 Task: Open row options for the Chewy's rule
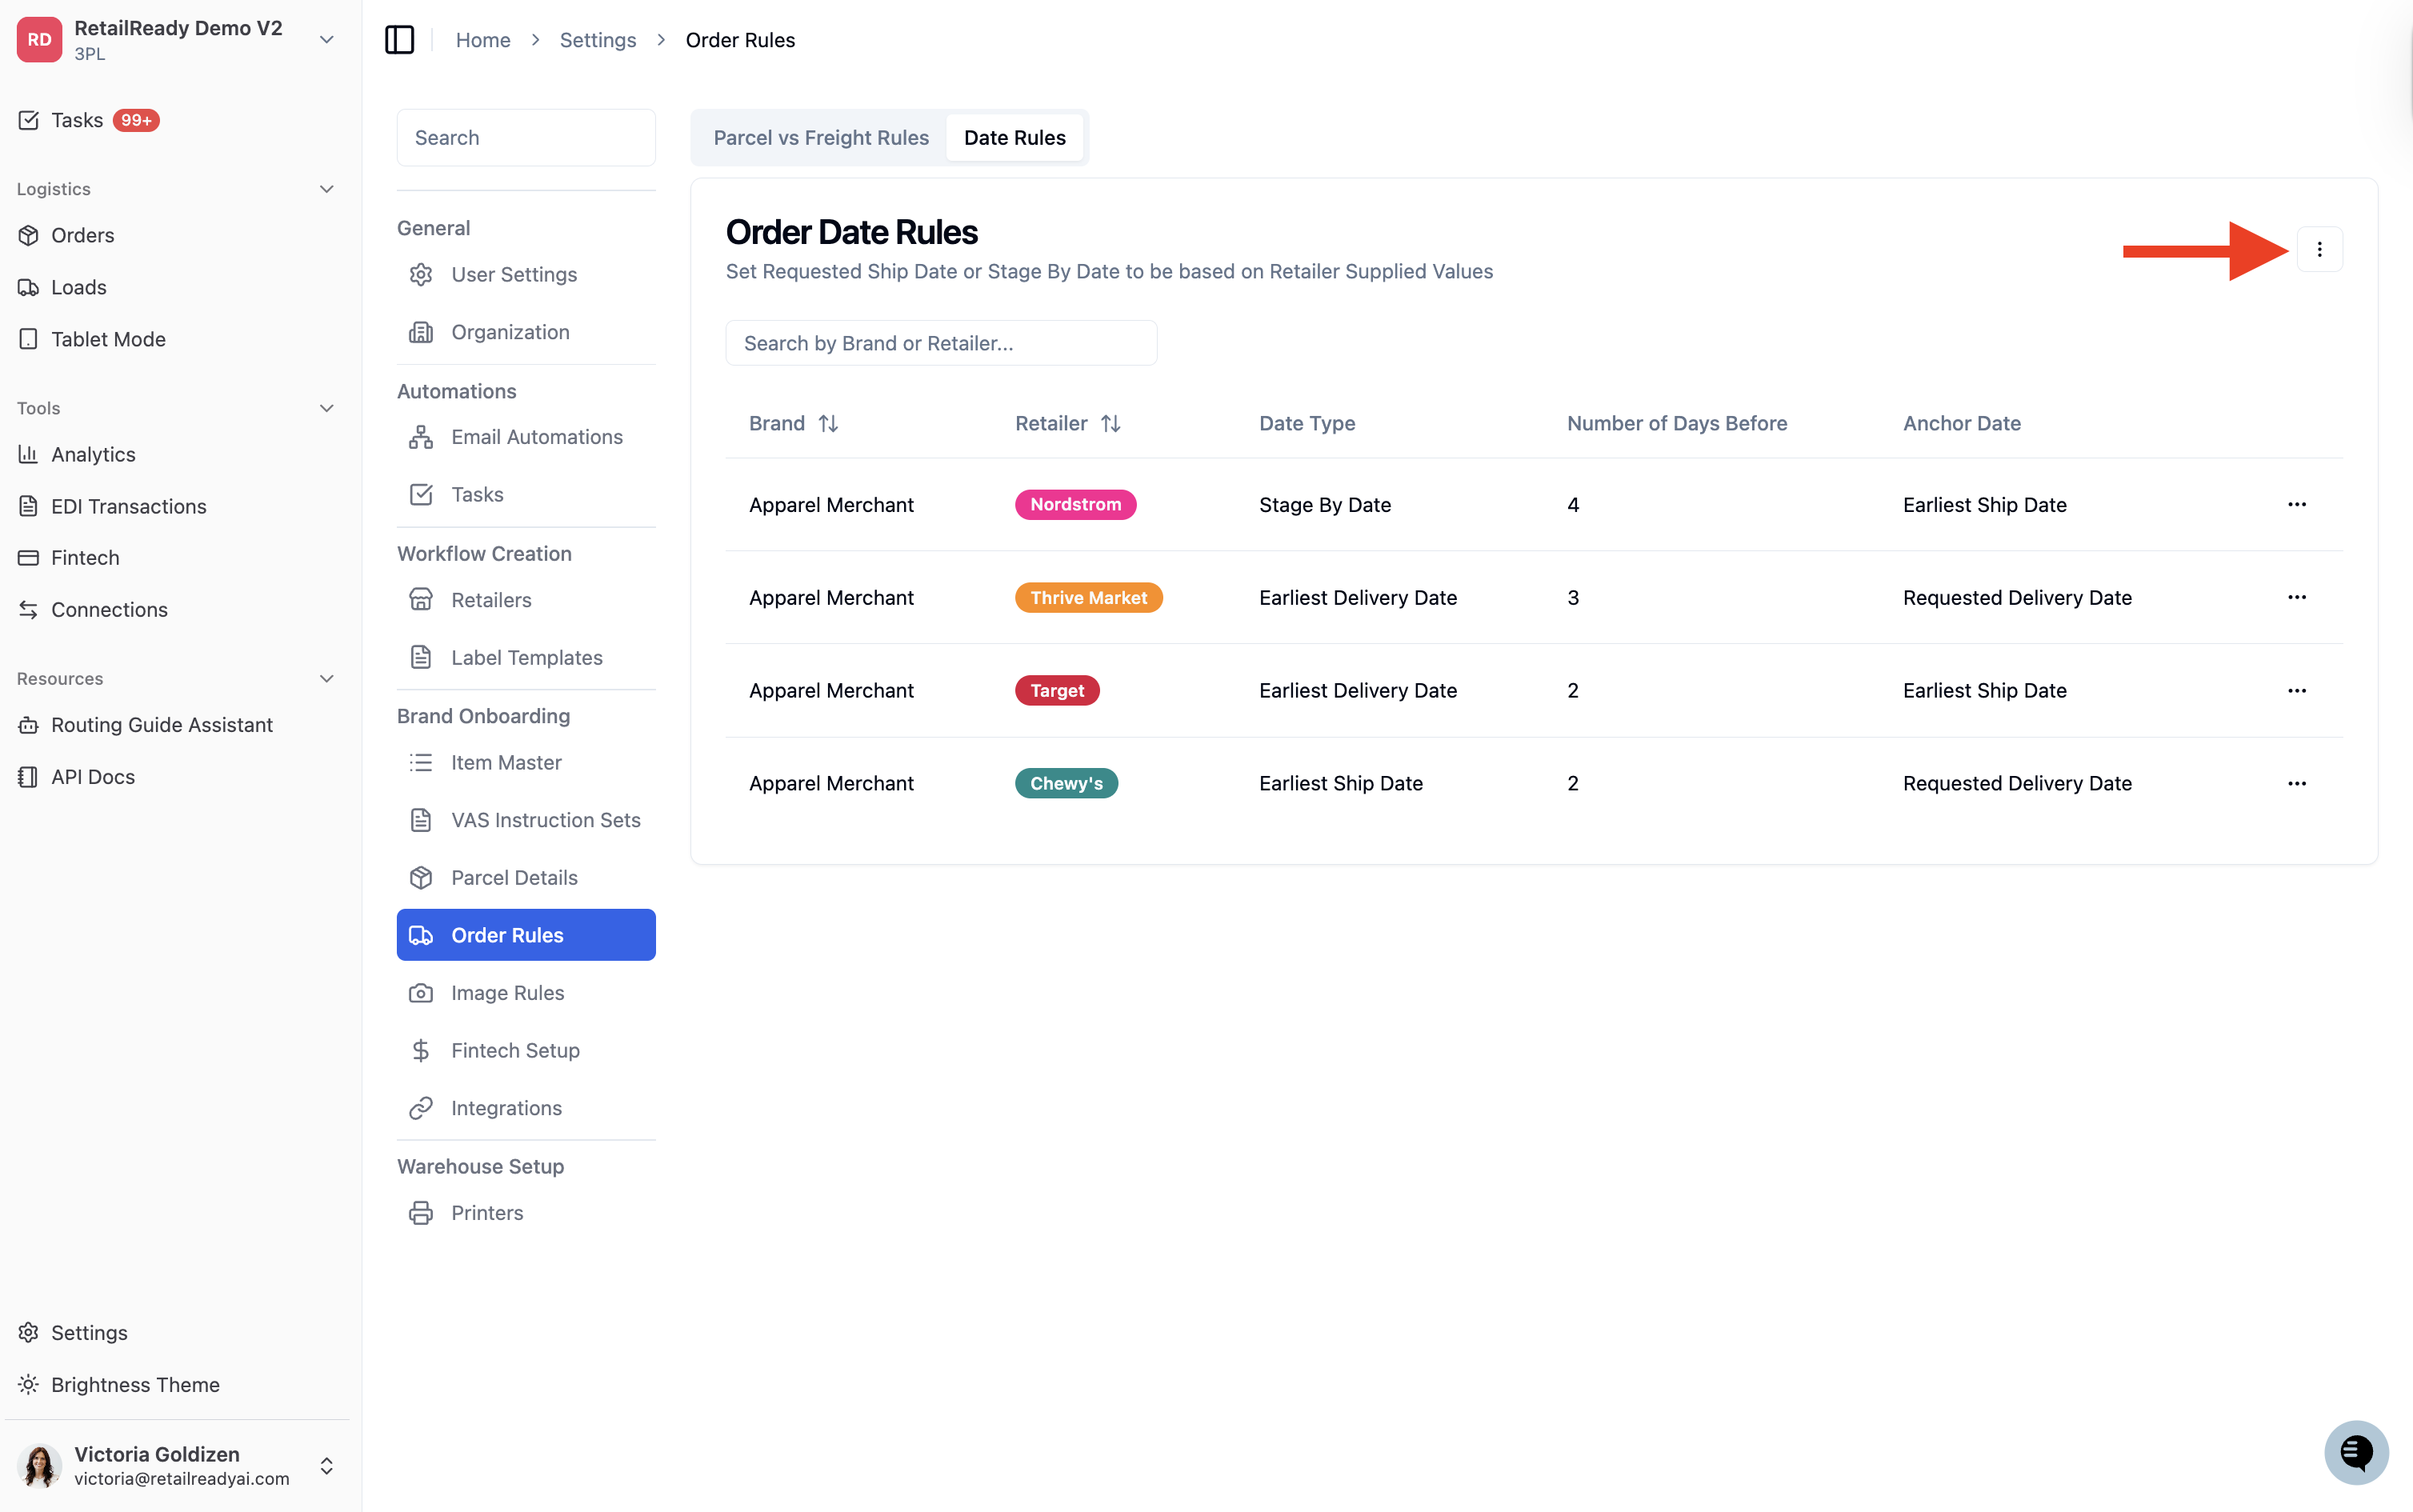point(2296,783)
